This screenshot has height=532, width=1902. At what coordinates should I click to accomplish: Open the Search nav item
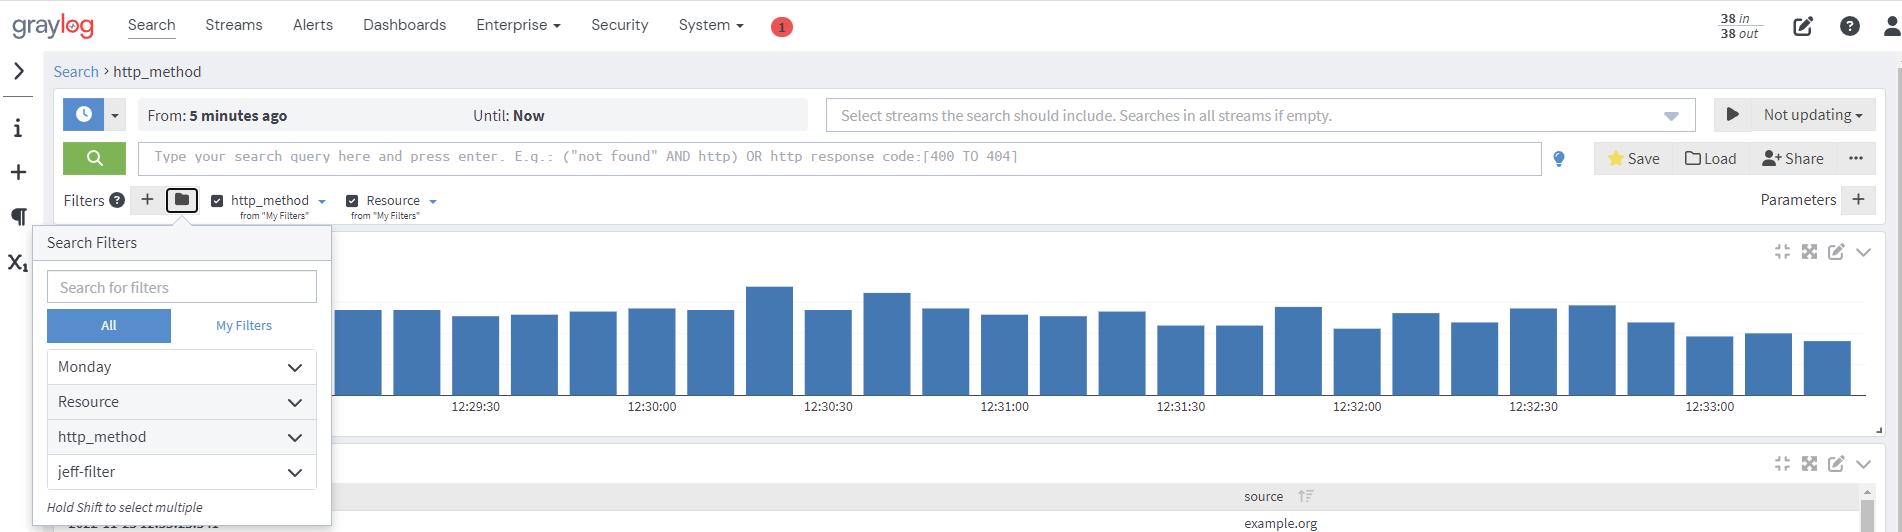(151, 25)
